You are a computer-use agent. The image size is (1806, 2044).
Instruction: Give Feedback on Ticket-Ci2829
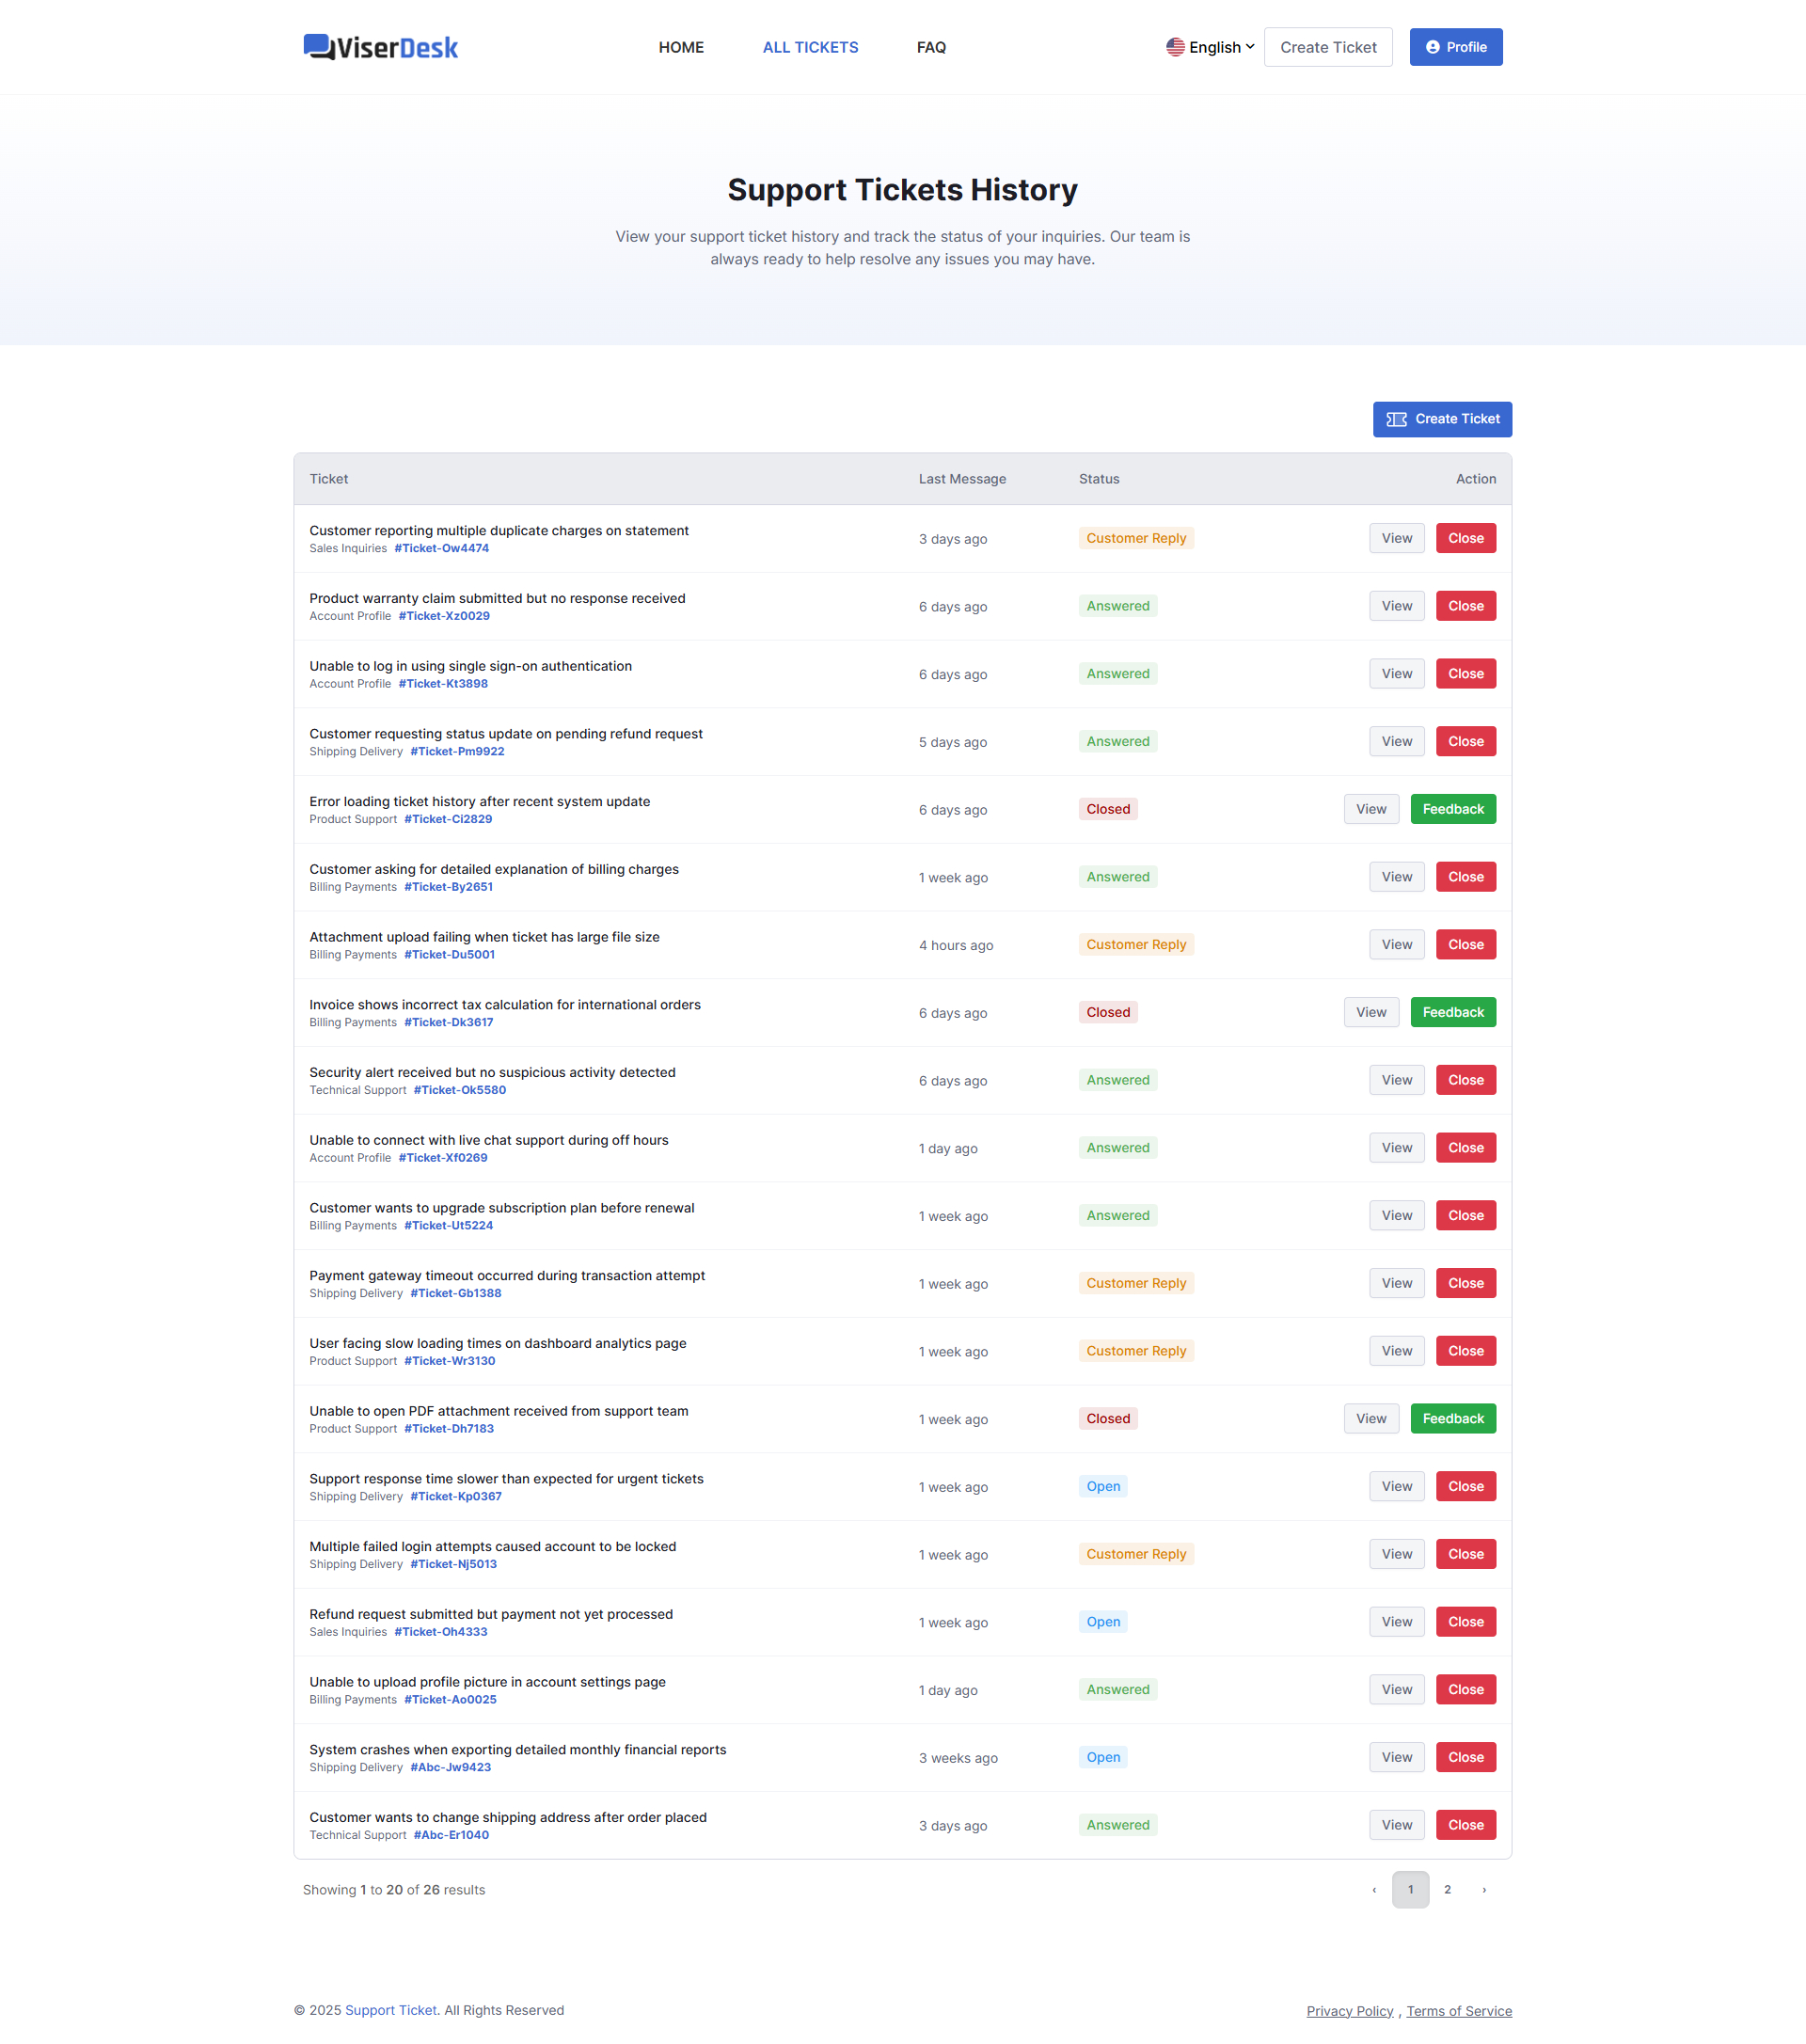[x=1452, y=809]
